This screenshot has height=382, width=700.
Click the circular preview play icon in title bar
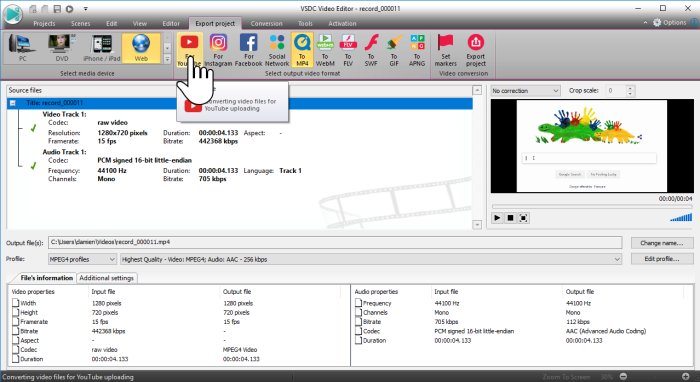70,8
